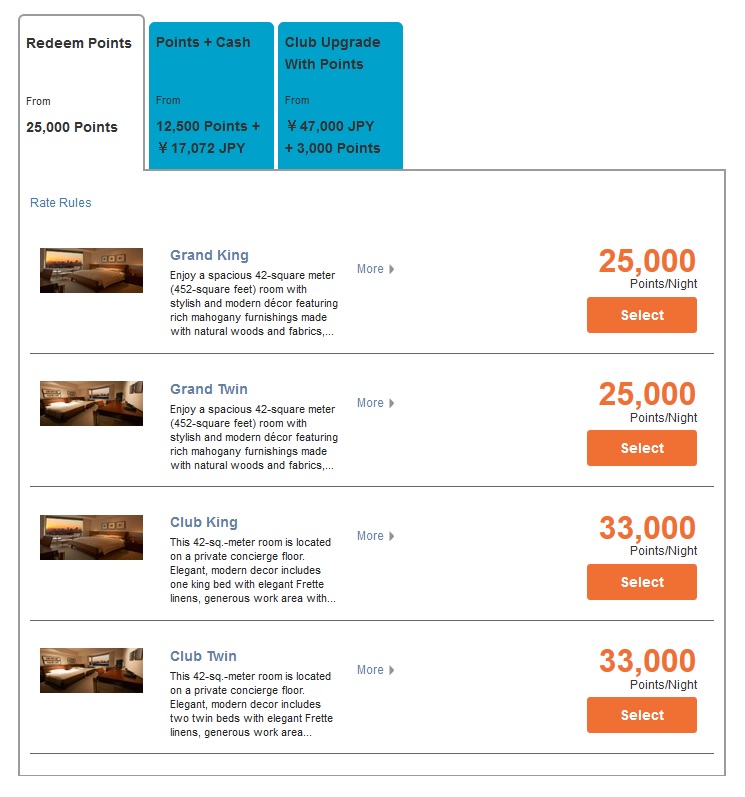The width and height of the screenshot is (745, 797).
Task: Select the Grand King room for 25,000 points
Action: 642,315
